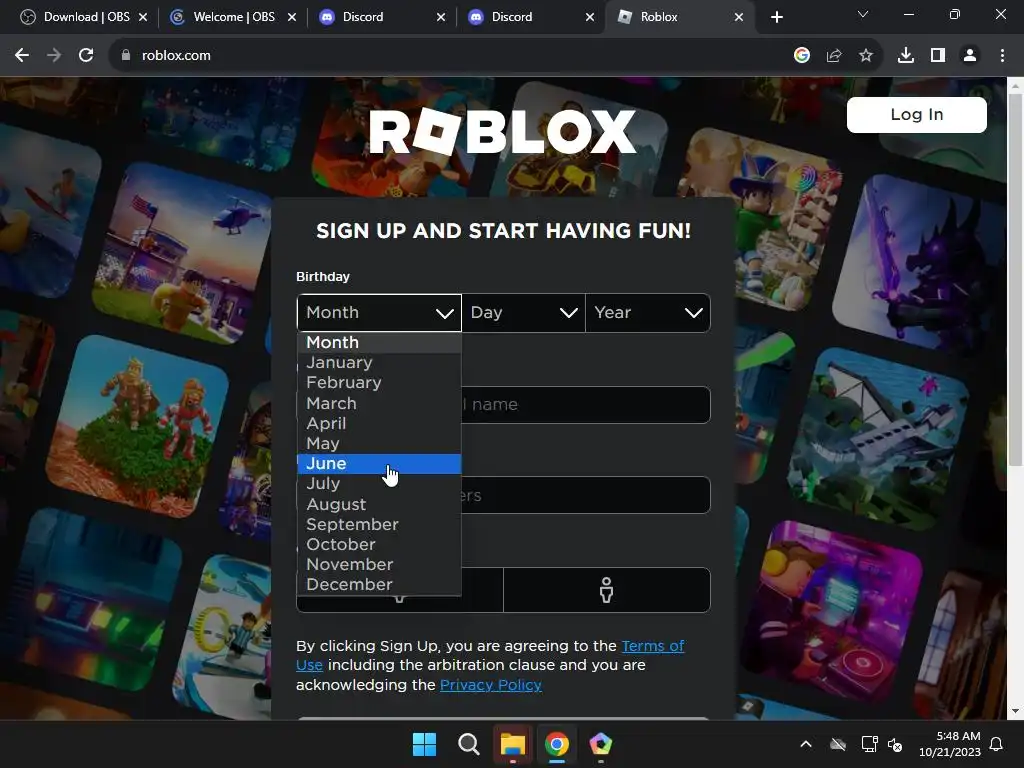Viewport: 1024px width, 768px height.
Task: Open the Day birthday dropdown
Action: pos(523,313)
